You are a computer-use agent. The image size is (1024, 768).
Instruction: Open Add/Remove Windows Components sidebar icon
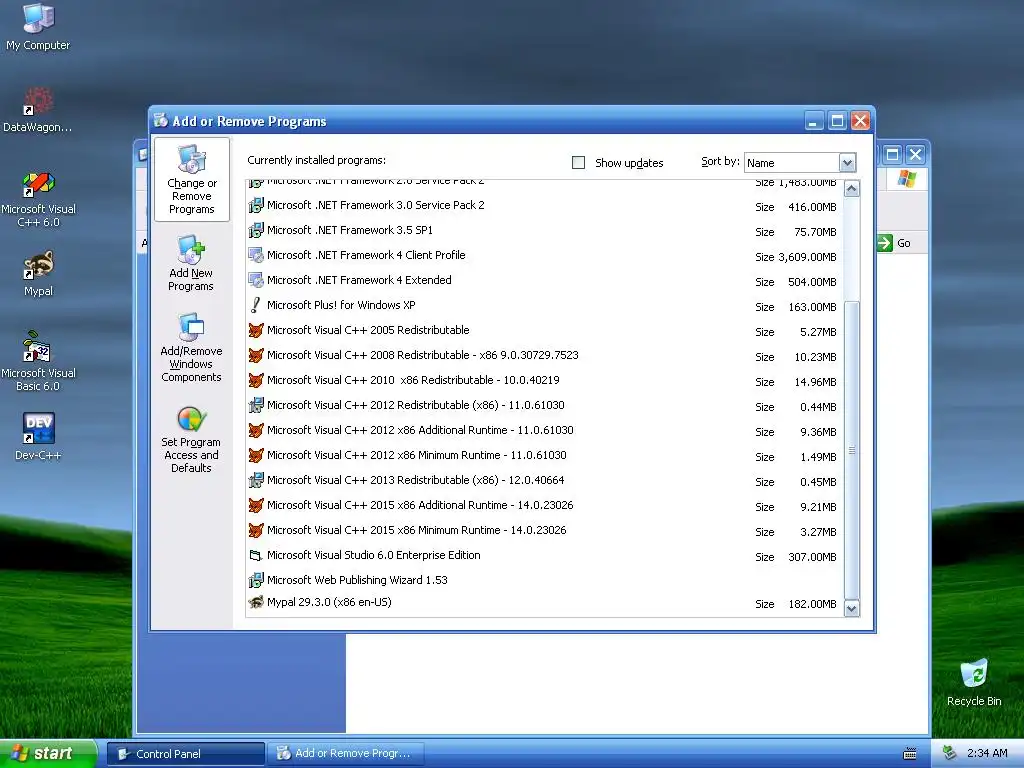[x=191, y=328]
